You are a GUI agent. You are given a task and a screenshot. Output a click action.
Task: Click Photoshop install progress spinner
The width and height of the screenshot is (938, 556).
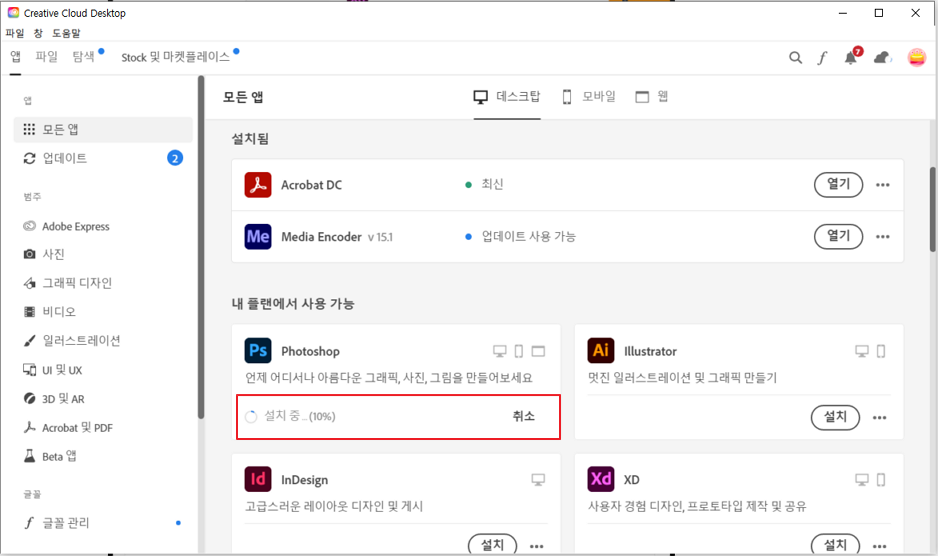click(x=251, y=417)
